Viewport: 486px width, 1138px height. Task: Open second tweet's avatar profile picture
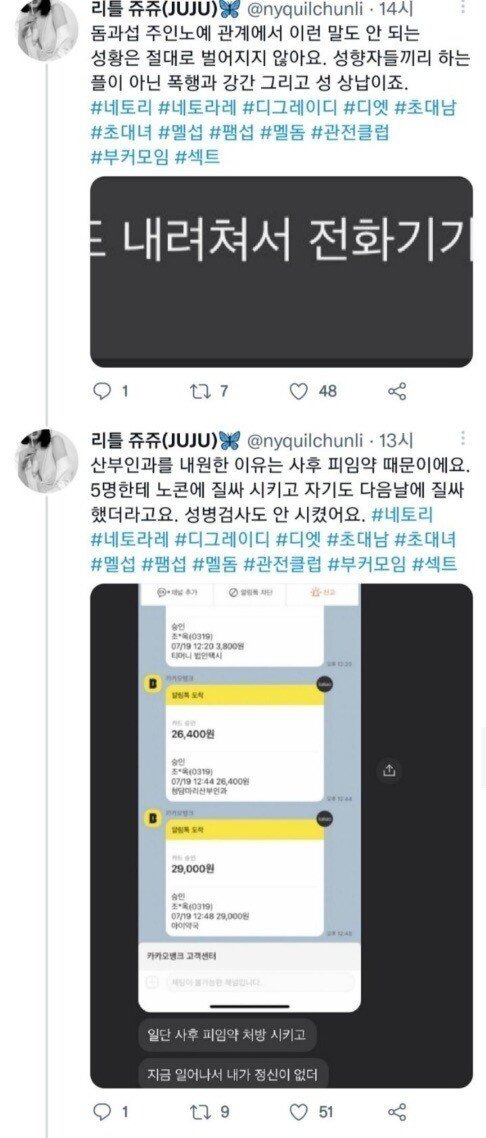[x=47, y=460]
